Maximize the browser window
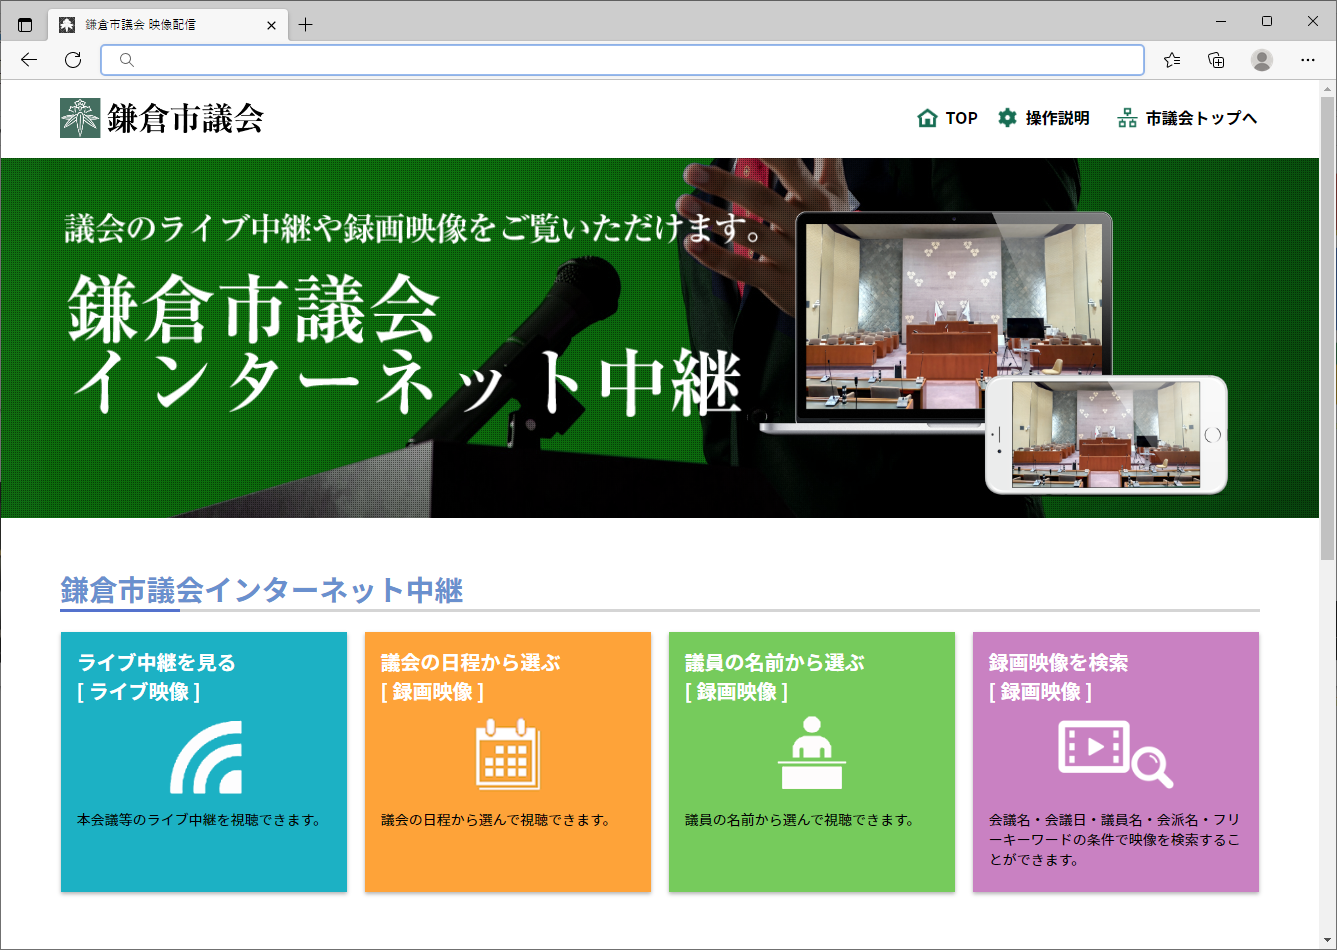Screen dimensions: 1337x950 1267,21
